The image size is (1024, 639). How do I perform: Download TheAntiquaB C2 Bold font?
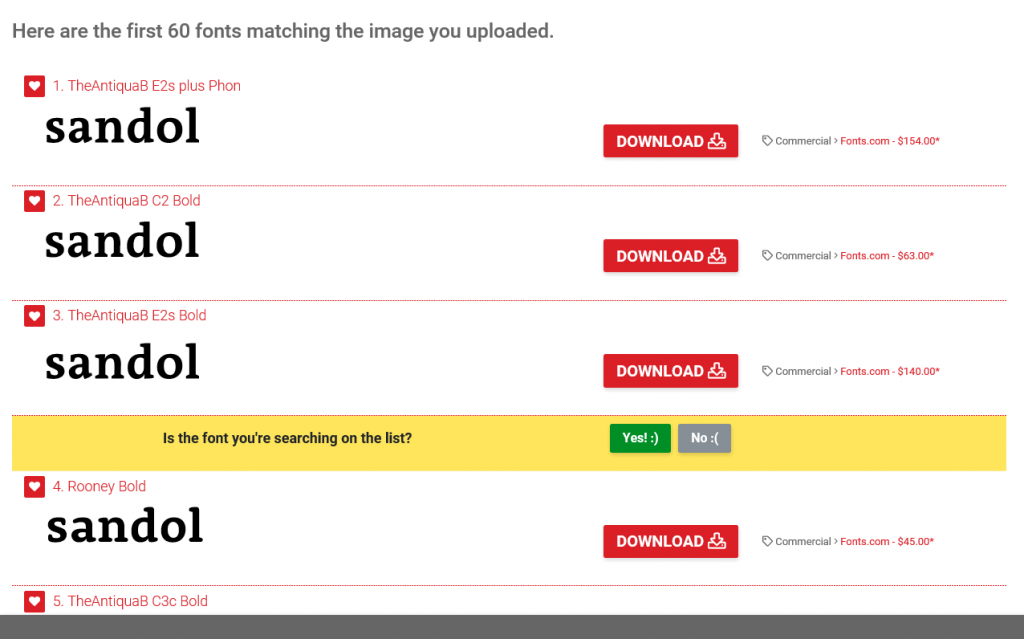671,256
